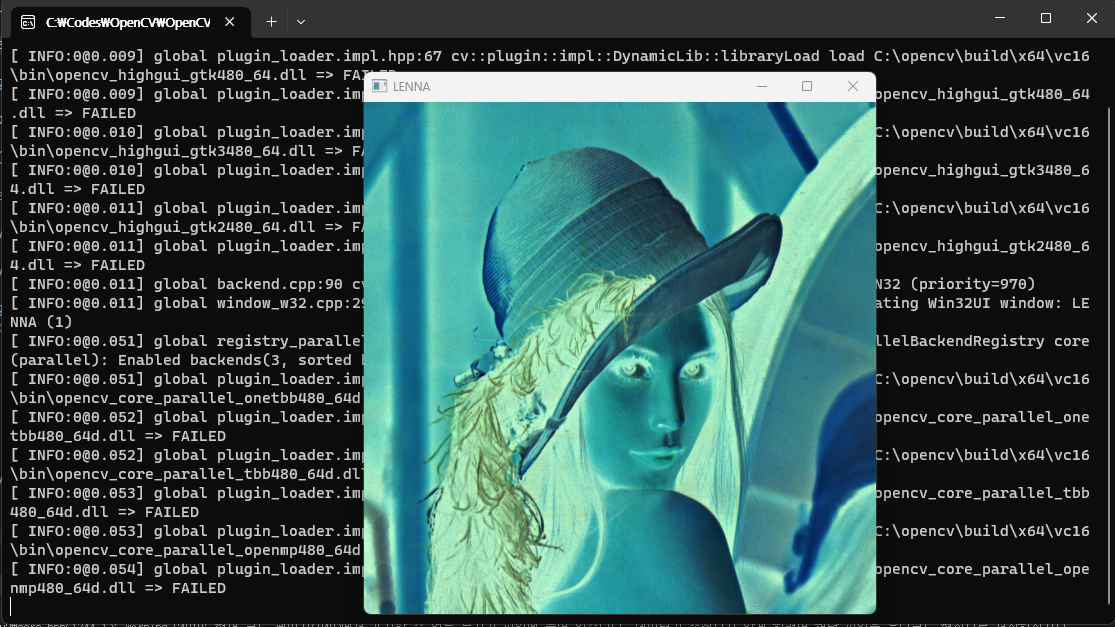Click the LENNA window app icon
The height and width of the screenshot is (627, 1115).
click(380, 86)
